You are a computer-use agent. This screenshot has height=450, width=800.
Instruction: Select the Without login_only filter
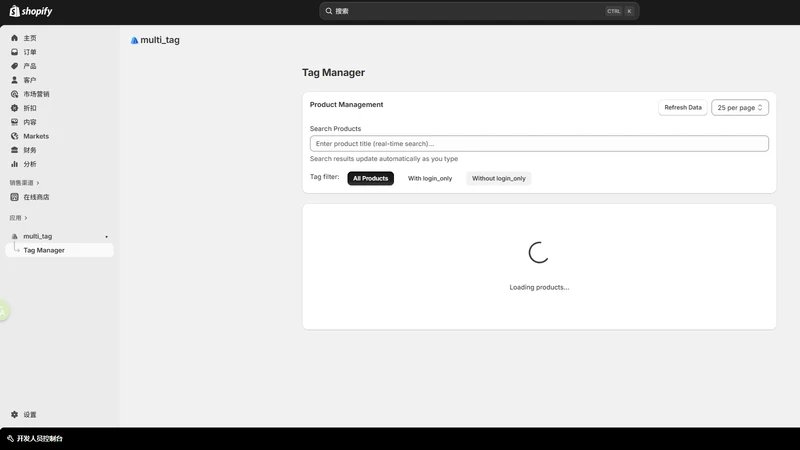498,179
